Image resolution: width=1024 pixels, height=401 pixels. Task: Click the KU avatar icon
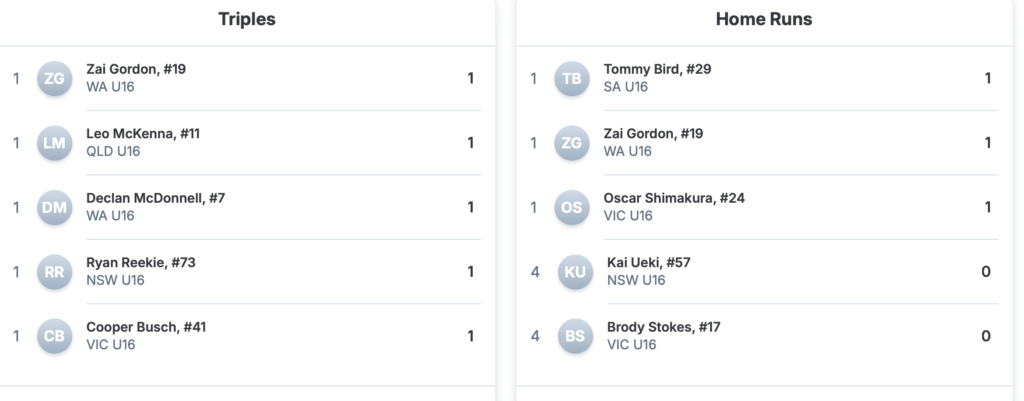coord(575,272)
